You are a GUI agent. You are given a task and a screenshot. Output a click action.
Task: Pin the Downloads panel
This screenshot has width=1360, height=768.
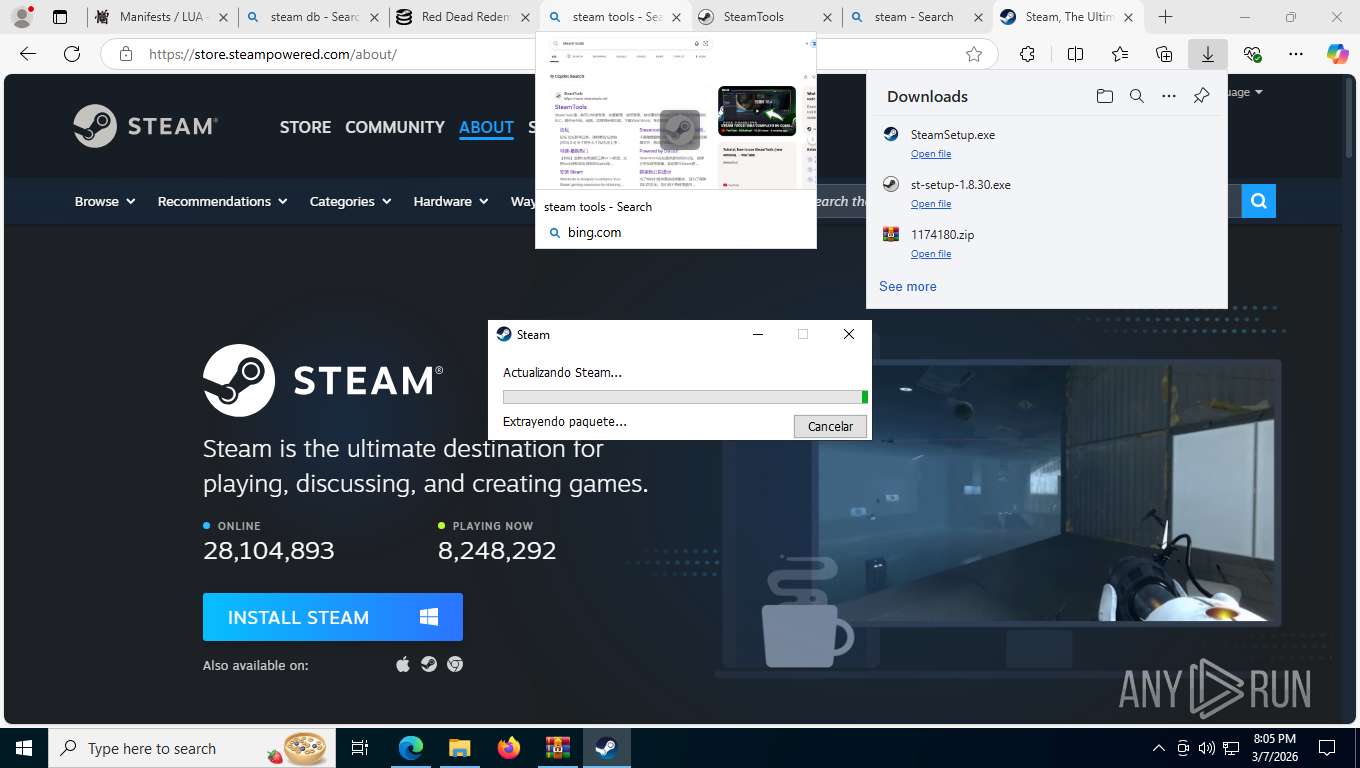pyautogui.click(x=1201, y=96)
